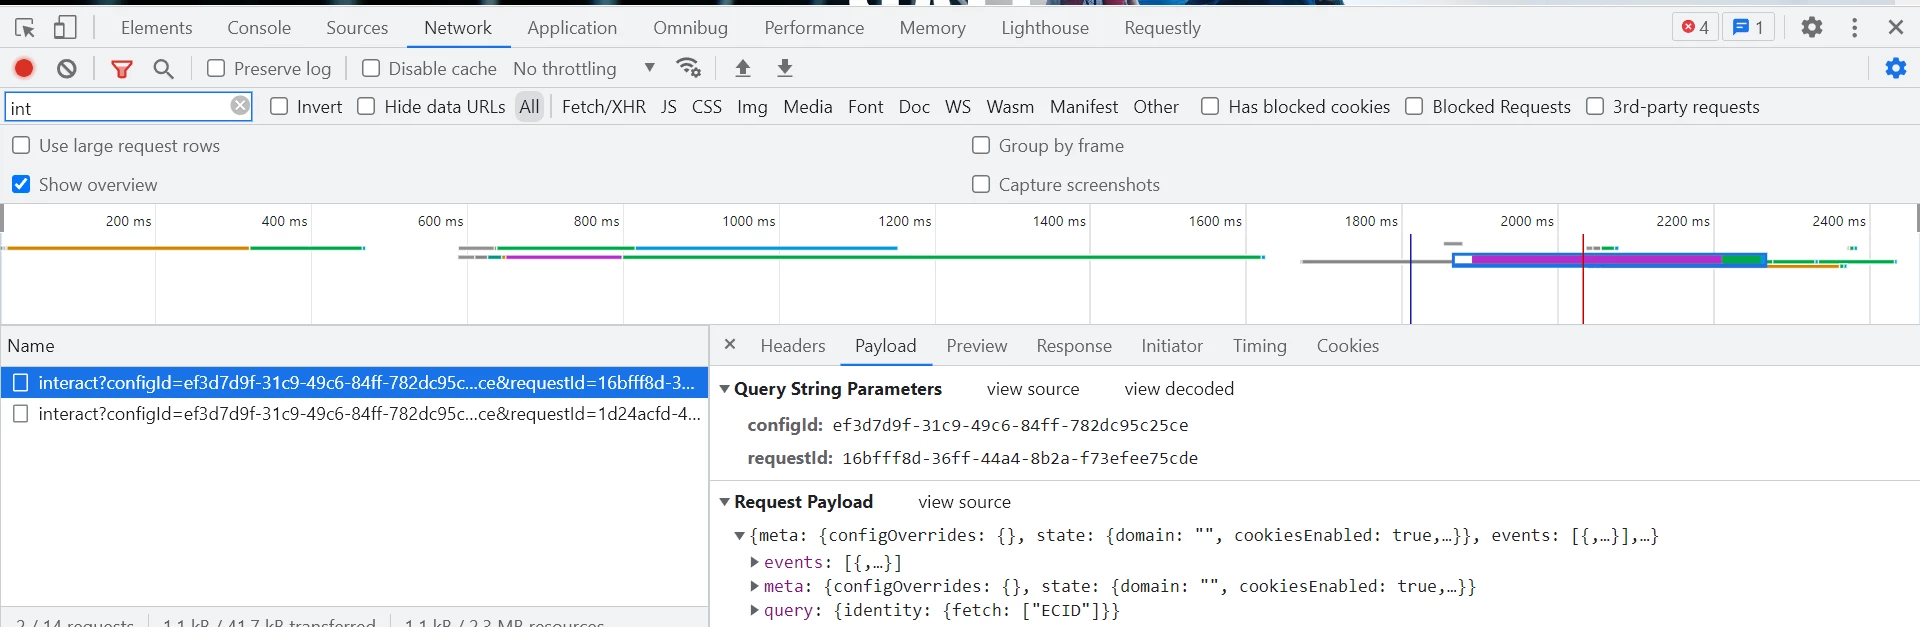
Task: Click the blue DOMContentLoaded line in overview
Action: 1411,280
